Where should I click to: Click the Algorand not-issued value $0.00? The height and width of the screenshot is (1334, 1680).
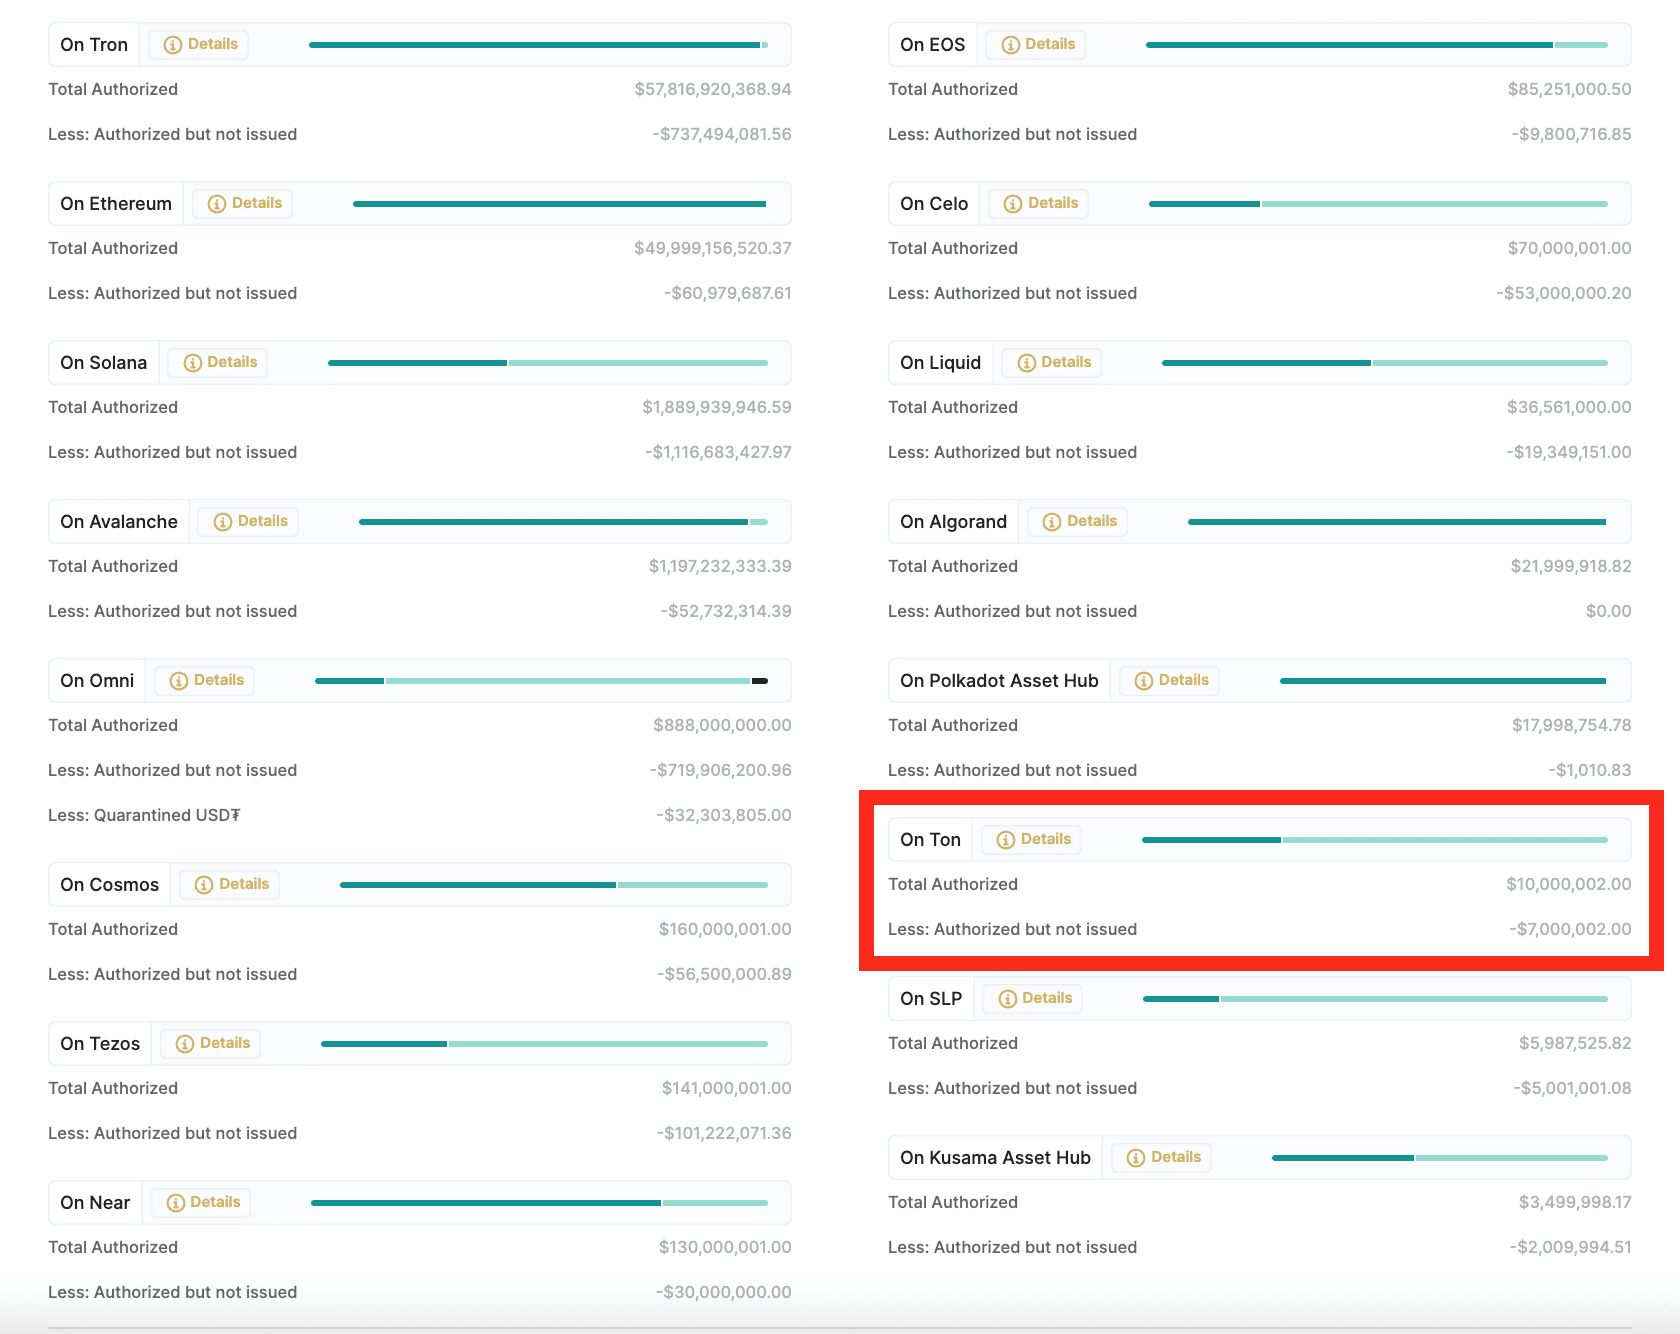tap(1609, 612)
